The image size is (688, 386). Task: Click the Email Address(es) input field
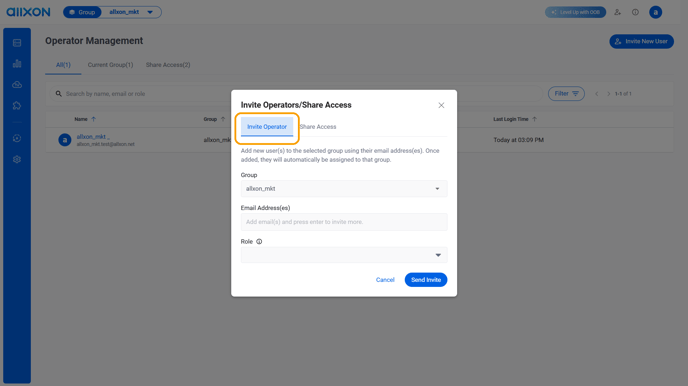(344, 222)
